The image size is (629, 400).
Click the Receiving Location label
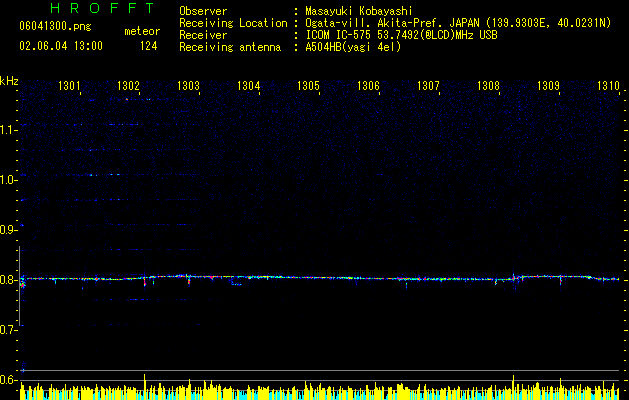click(x=233, y=23)
